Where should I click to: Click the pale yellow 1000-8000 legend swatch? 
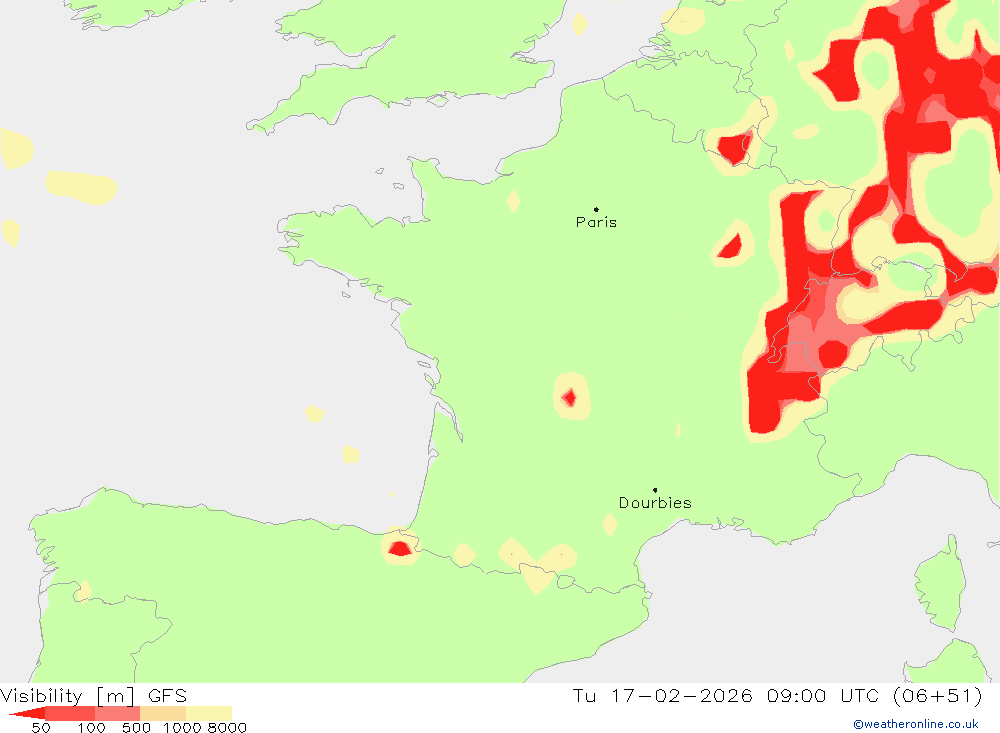pos(209,713)
